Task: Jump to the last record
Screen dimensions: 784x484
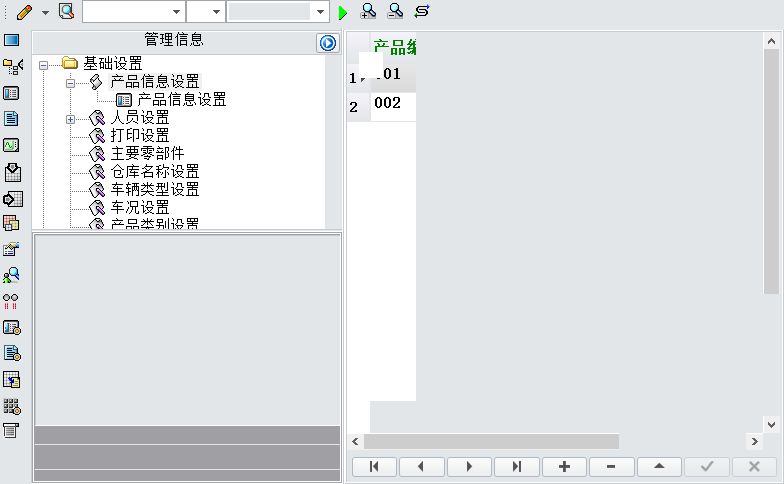Action: pos(516,466)
